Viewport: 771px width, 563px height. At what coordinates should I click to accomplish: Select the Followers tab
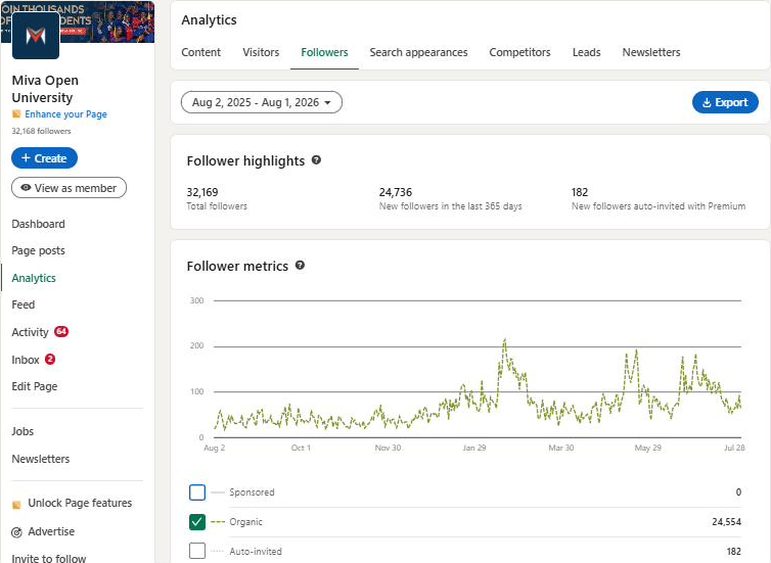pos(325,52)
